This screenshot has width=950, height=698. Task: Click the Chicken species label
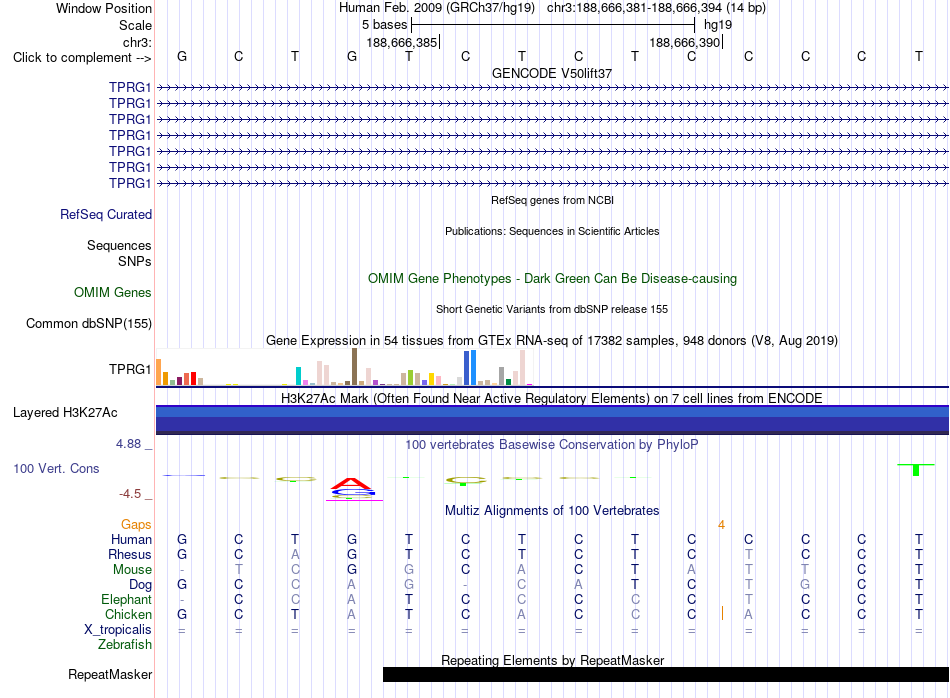128,614
